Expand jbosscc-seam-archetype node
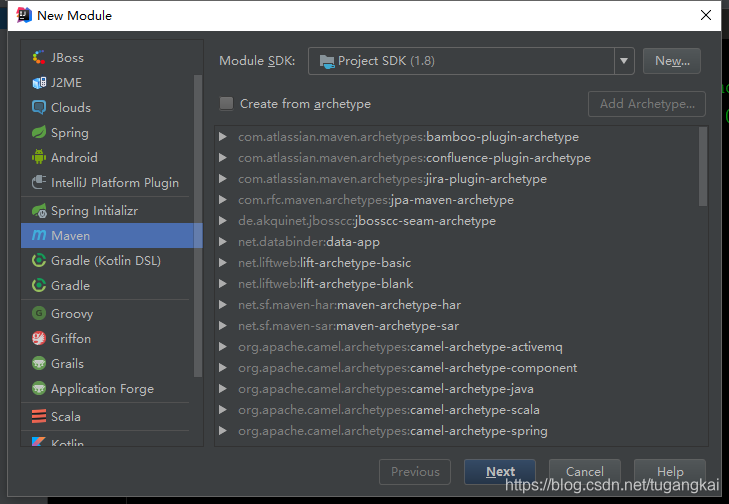This screenshot has width=729, height=504. [223, 220]
